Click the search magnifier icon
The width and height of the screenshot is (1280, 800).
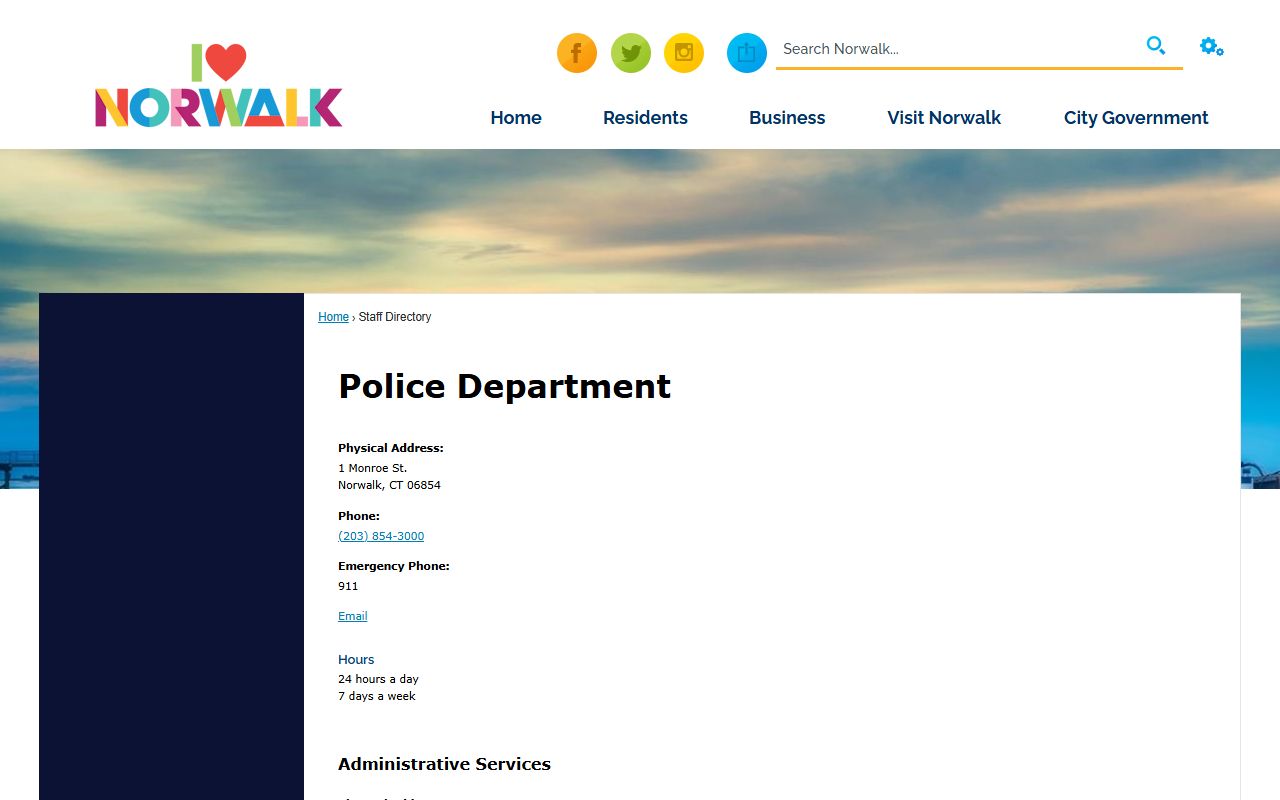[1156, 46]
